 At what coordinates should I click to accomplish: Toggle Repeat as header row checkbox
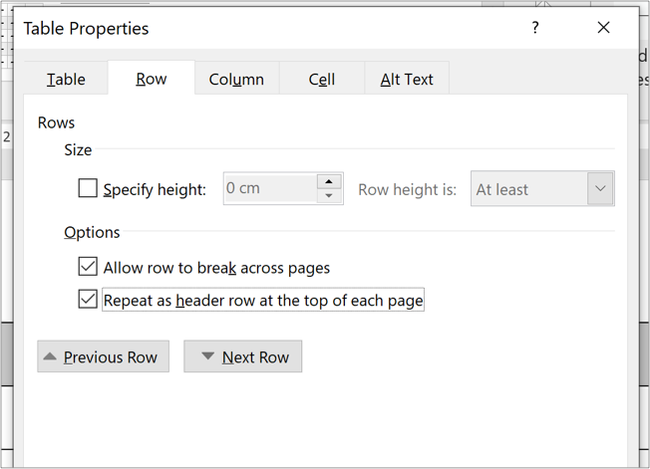[x=88, y=299]
